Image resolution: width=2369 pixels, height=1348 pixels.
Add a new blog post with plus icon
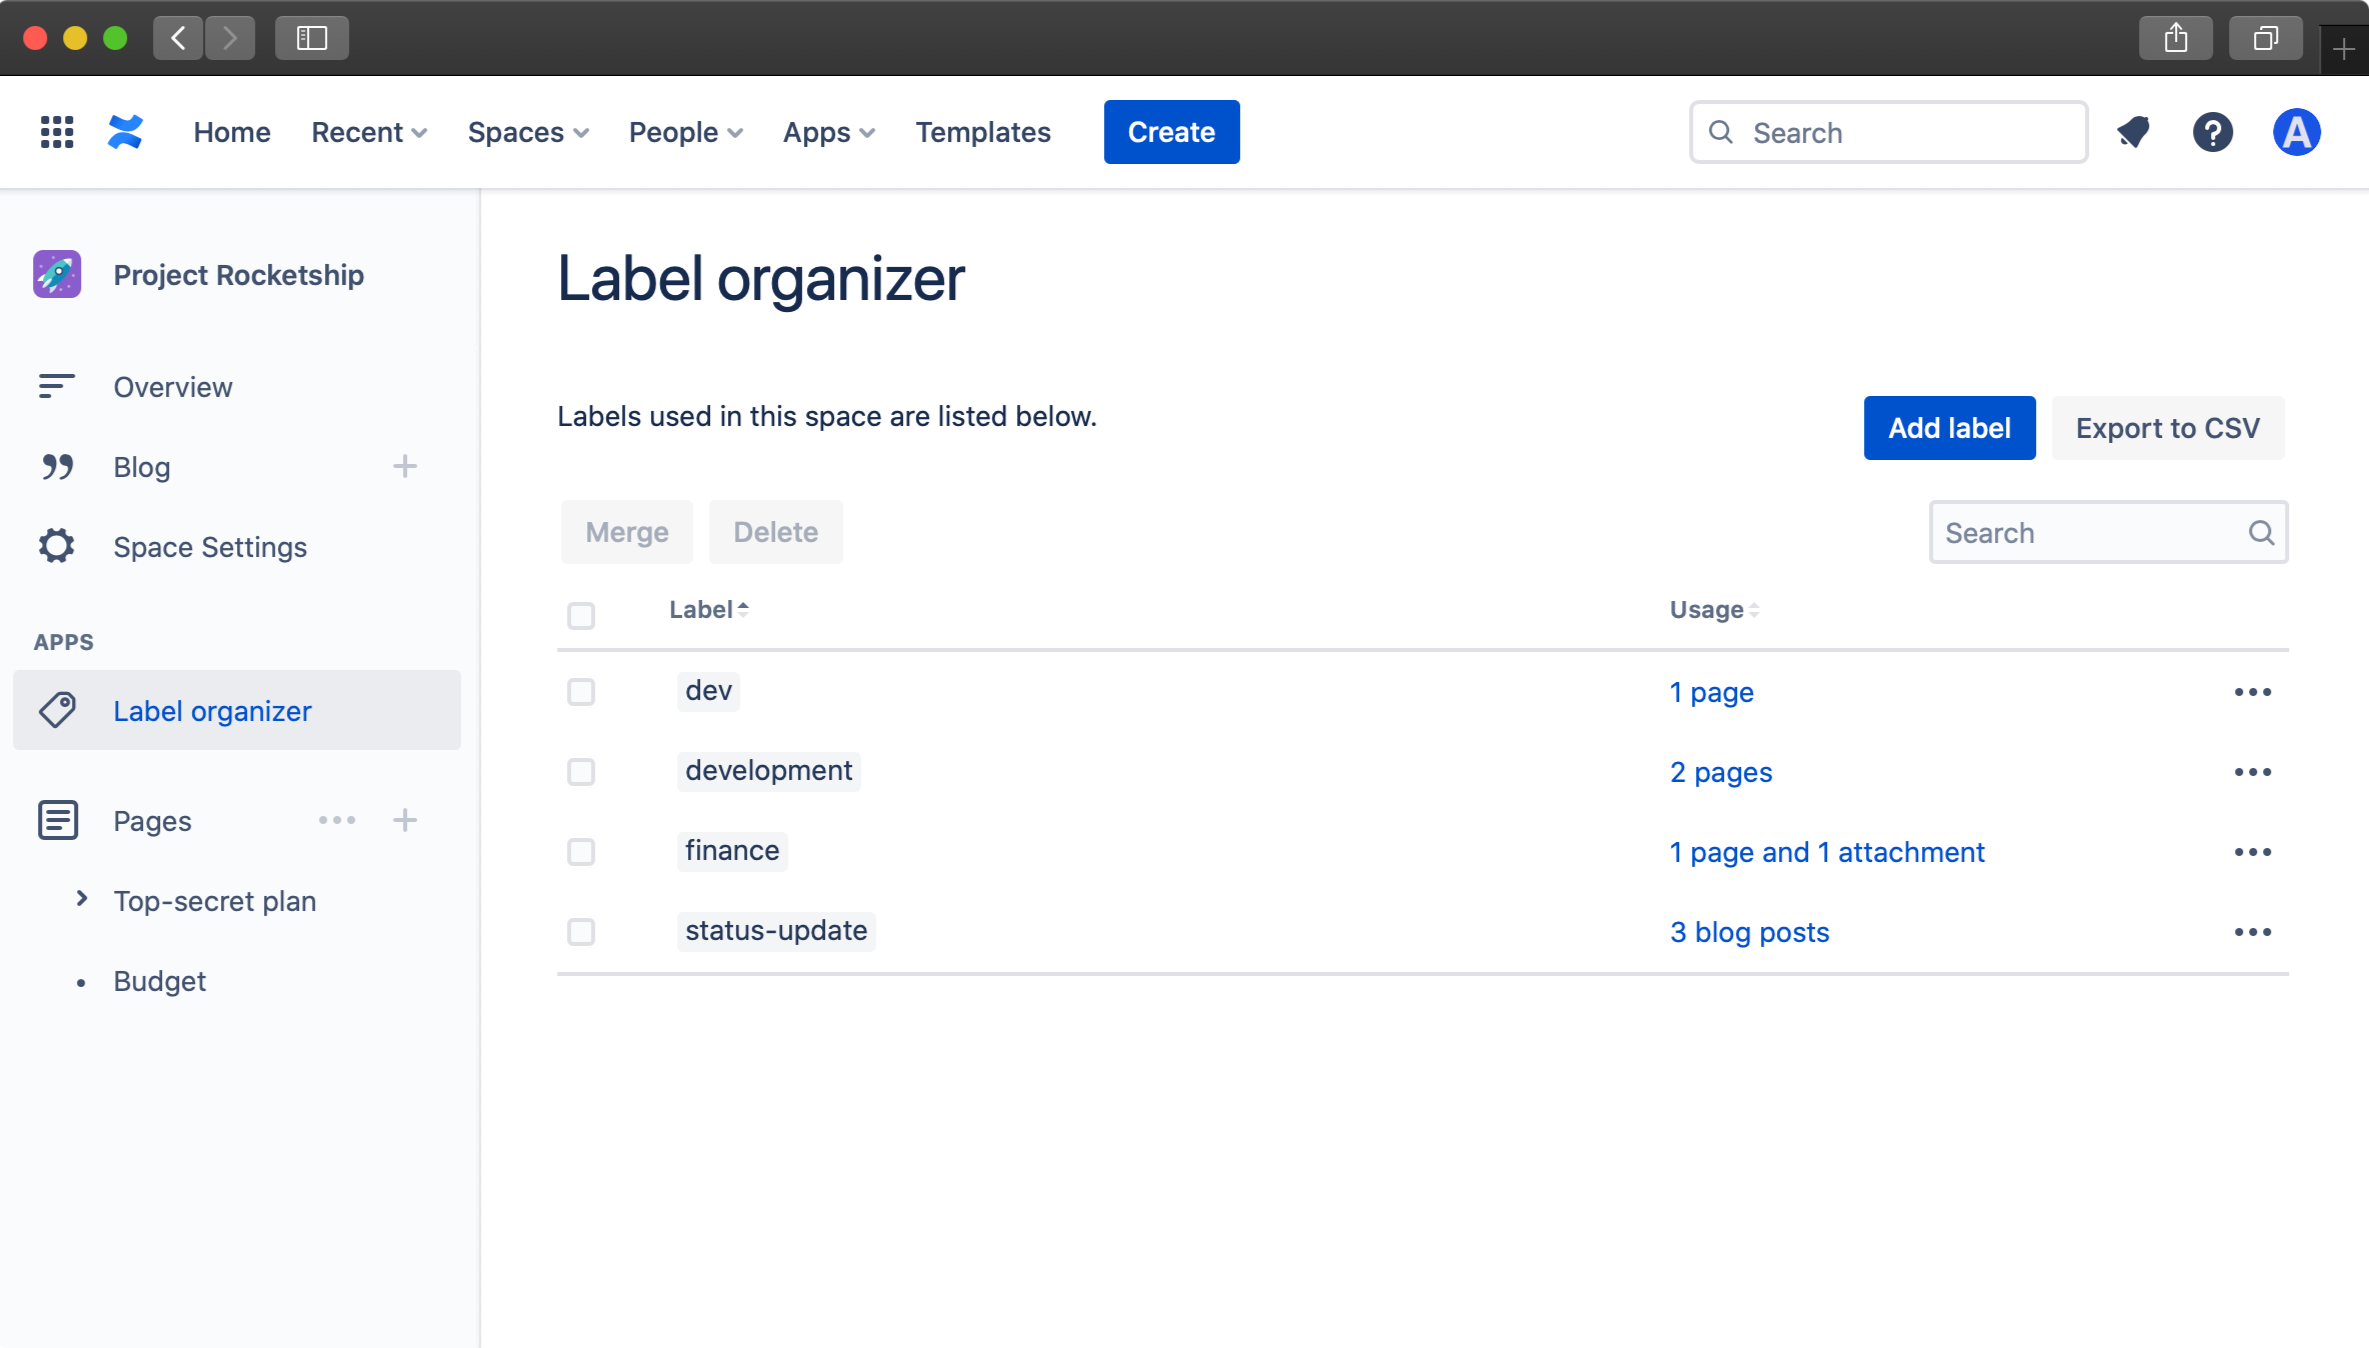[405, 466]
